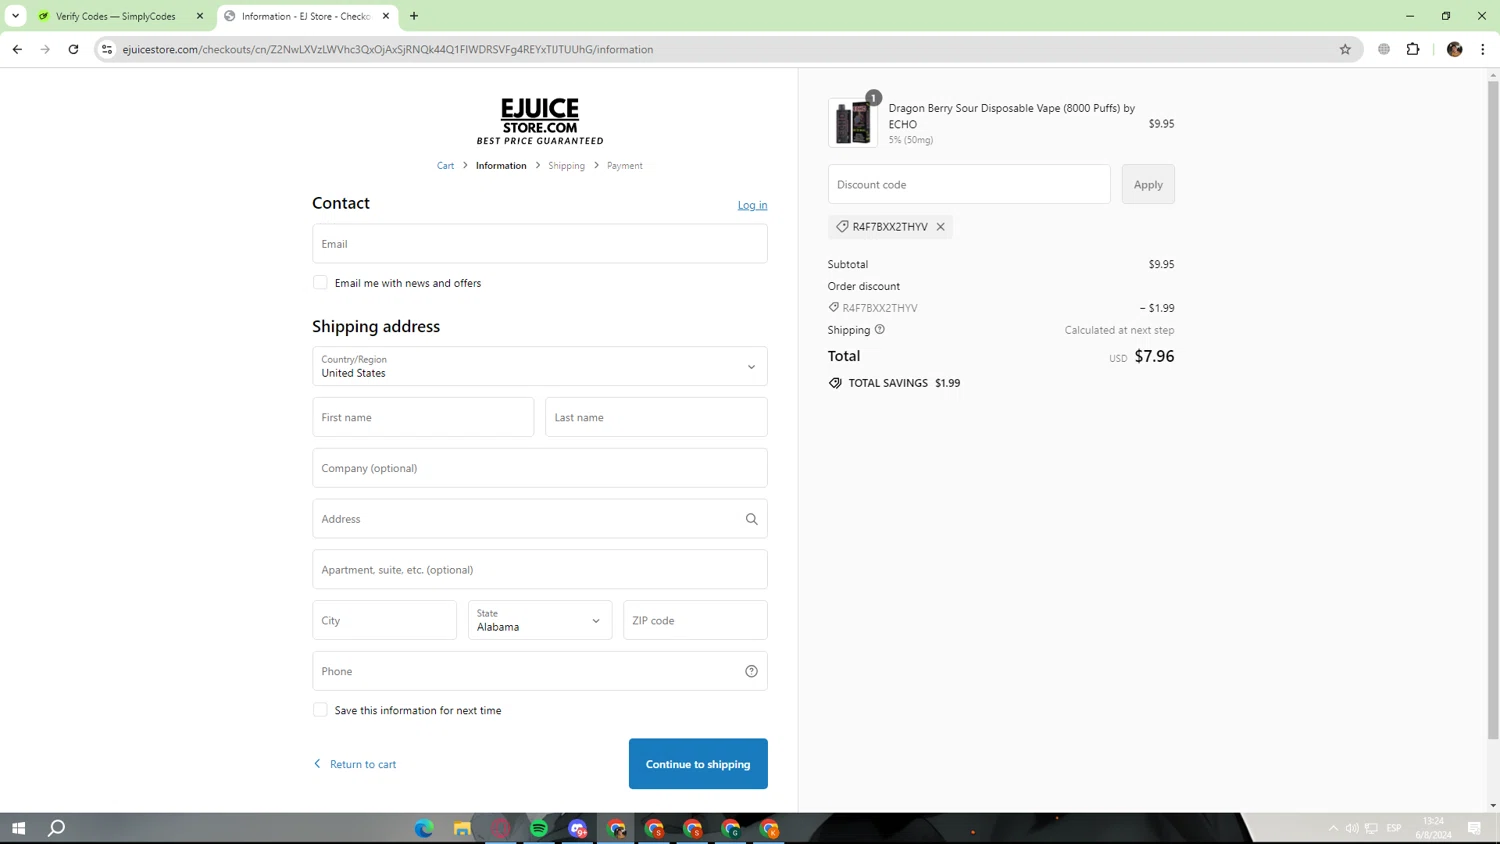Remove the R4F7BXX2THYV discount code chip
1500x844 pixels.
(941, 227)
